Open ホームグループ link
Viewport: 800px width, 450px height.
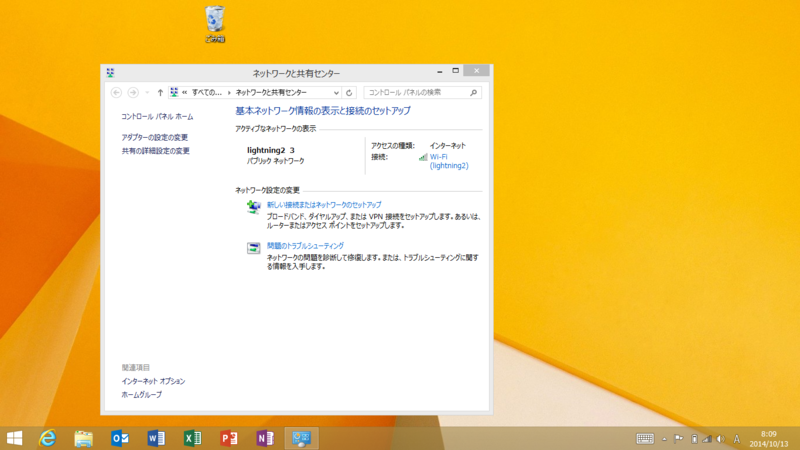[141, 394]
